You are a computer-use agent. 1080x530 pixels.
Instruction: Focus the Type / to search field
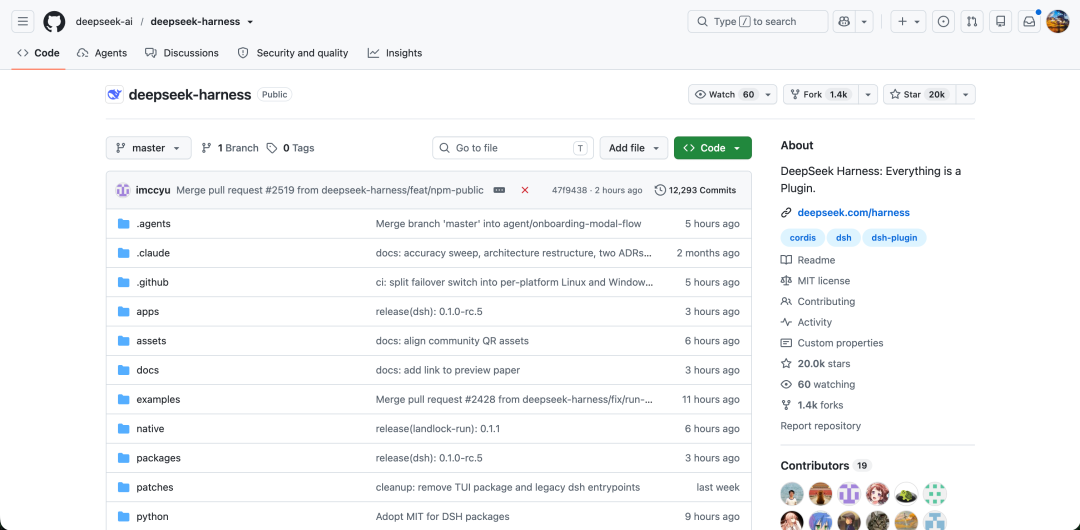(x=758, y=21)
